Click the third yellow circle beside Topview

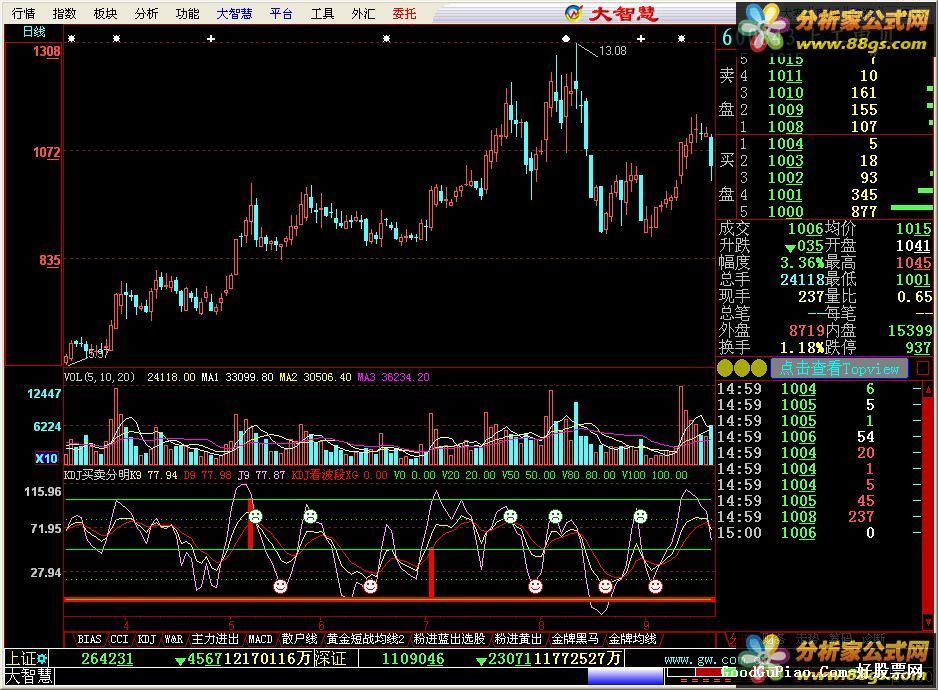(x=759, y=368)
